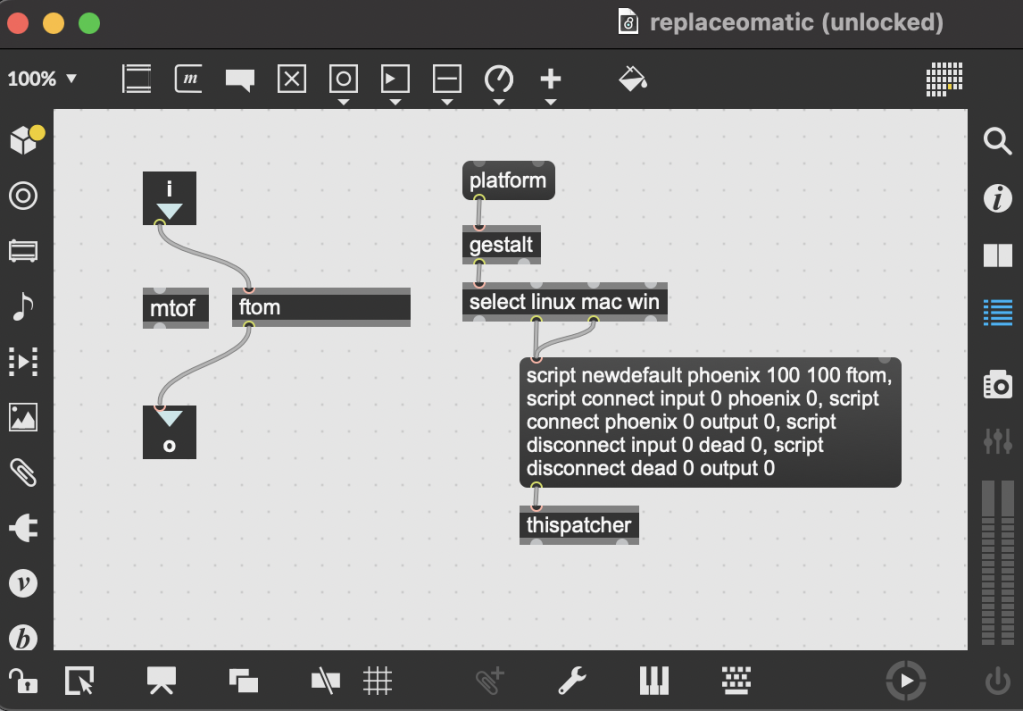Select the mtof object box
Image resolution: width=1023 pixels, height=711 pixels.
point(176,308)
